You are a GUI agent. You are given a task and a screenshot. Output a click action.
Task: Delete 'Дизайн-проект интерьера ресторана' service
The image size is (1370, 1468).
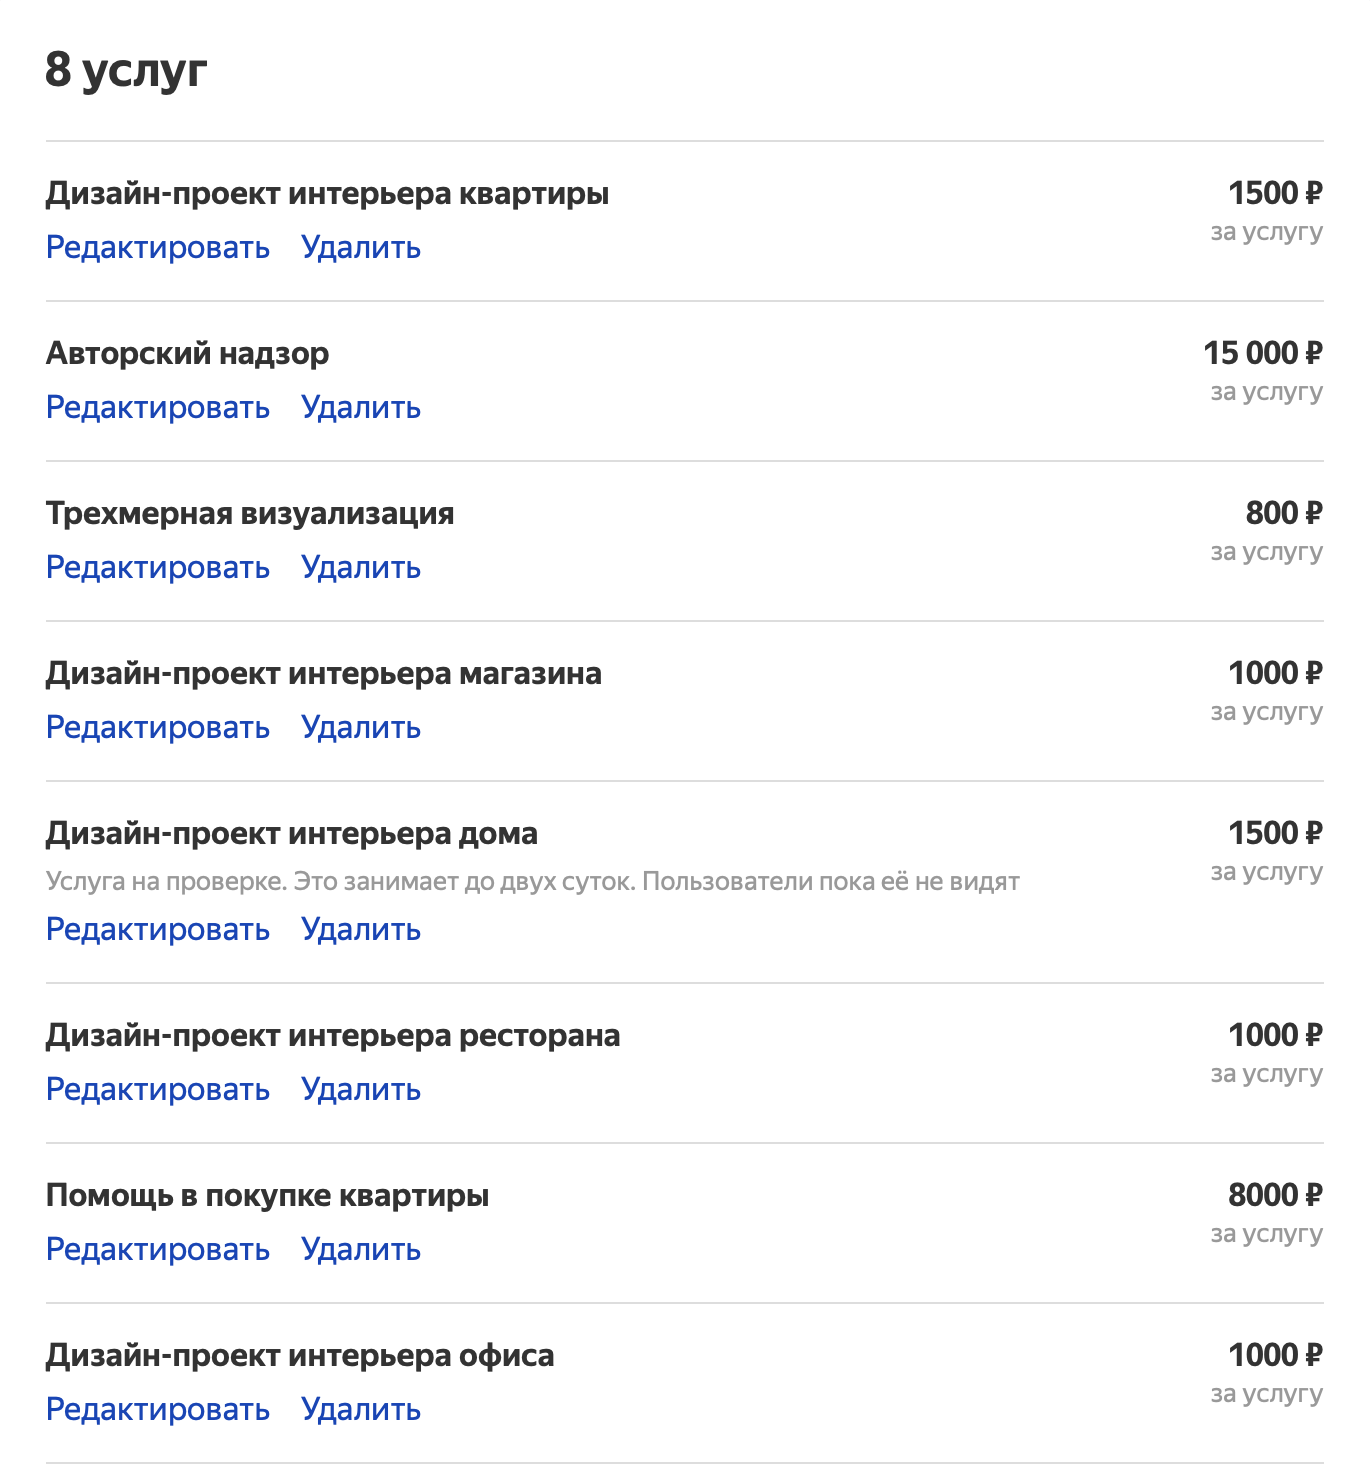(361, 1090)
